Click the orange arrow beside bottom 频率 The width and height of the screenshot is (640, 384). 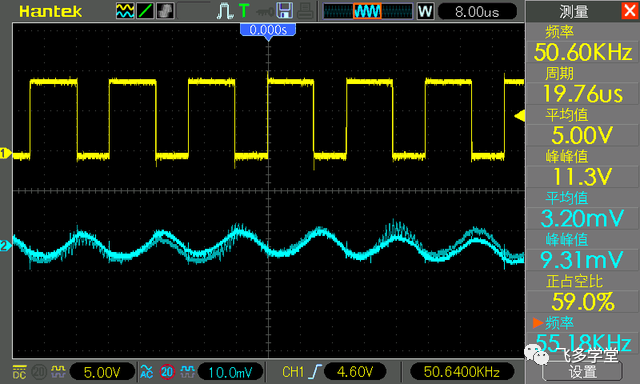point(538,323)
